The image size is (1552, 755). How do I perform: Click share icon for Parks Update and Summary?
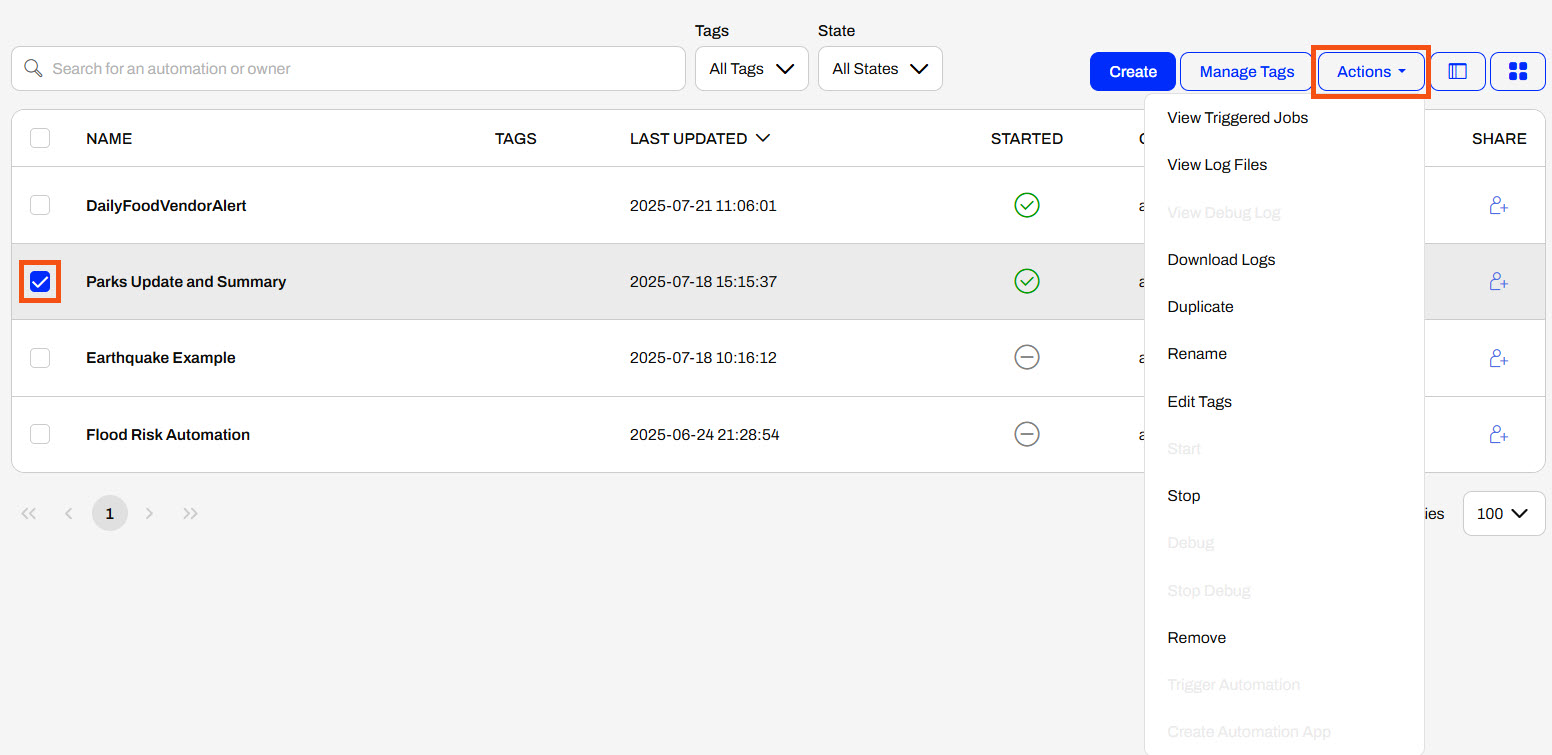(x=1498, y=282)
